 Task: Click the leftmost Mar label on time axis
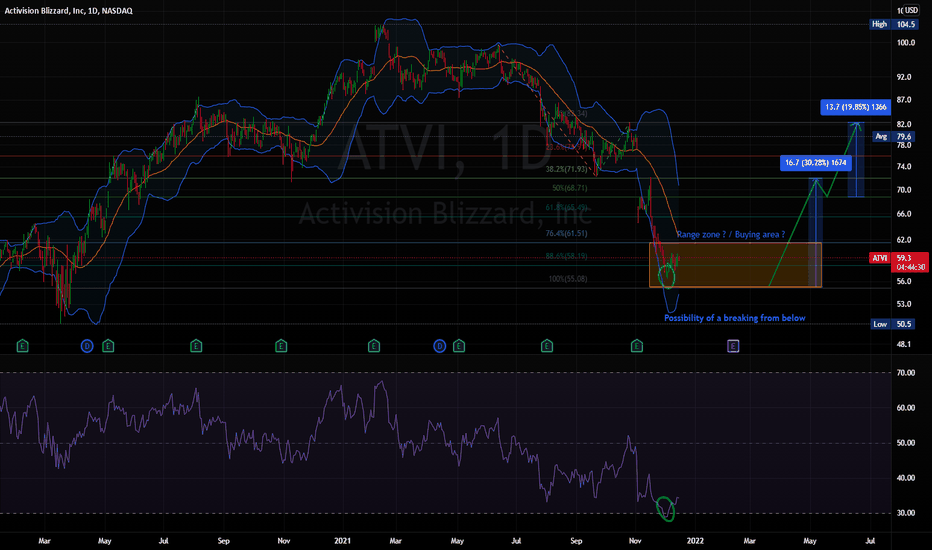45,541
